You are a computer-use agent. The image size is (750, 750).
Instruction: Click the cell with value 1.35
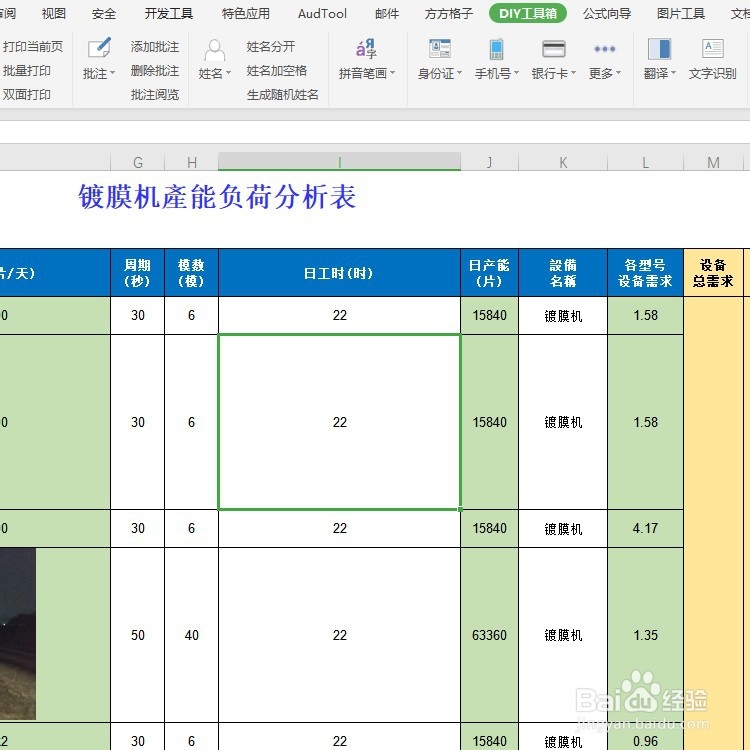[x=645, y=635]
